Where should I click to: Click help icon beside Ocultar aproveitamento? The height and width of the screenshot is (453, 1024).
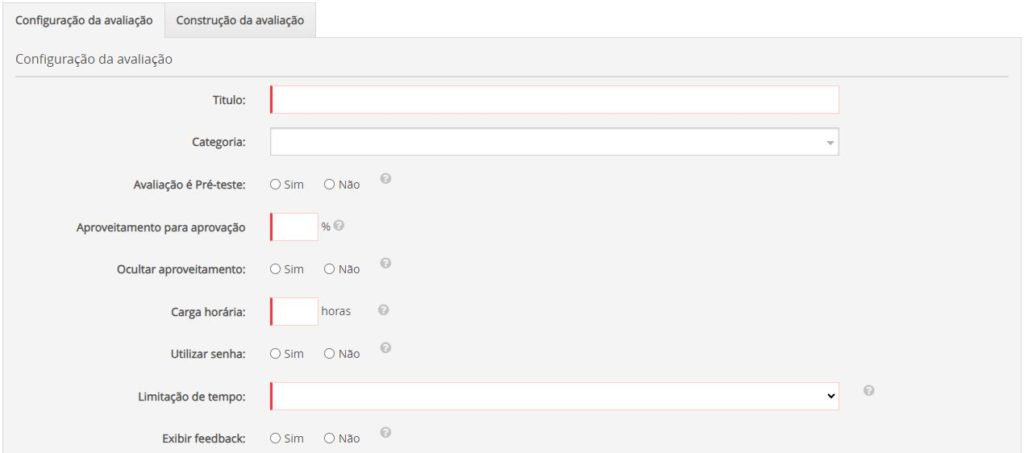click(x=385, y=264)
